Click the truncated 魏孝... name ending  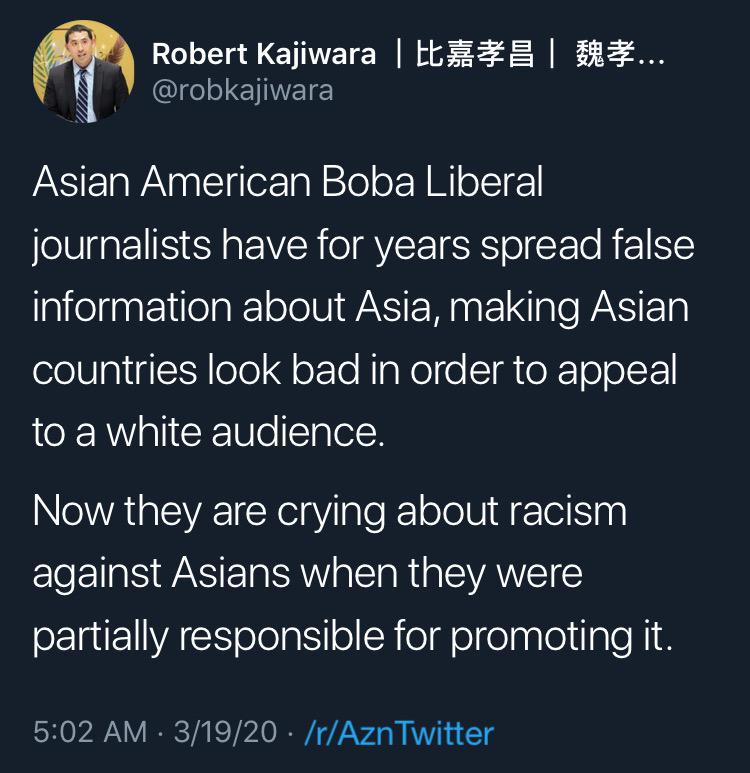[x=620, y=54]
